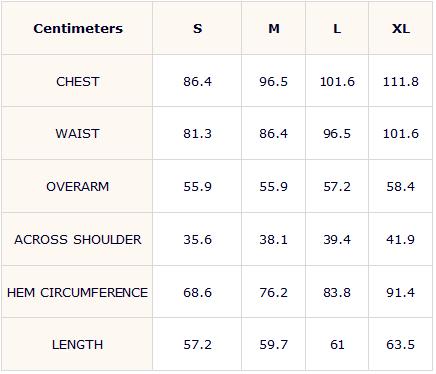Click the LENGTH row label
This screenshot has height=374, width=436.
(x=77, y=344)
